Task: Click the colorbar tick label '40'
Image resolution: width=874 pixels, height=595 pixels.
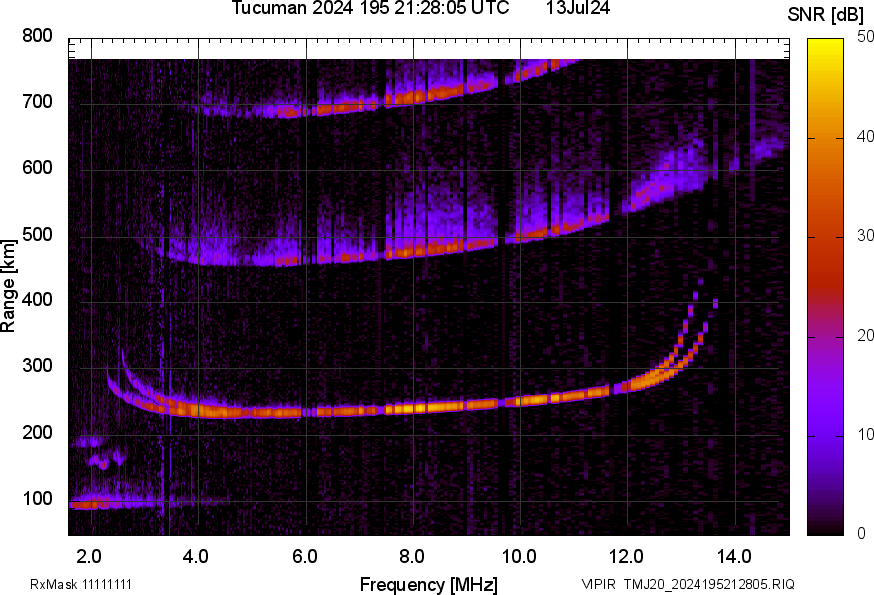Action: click(865, 136)
